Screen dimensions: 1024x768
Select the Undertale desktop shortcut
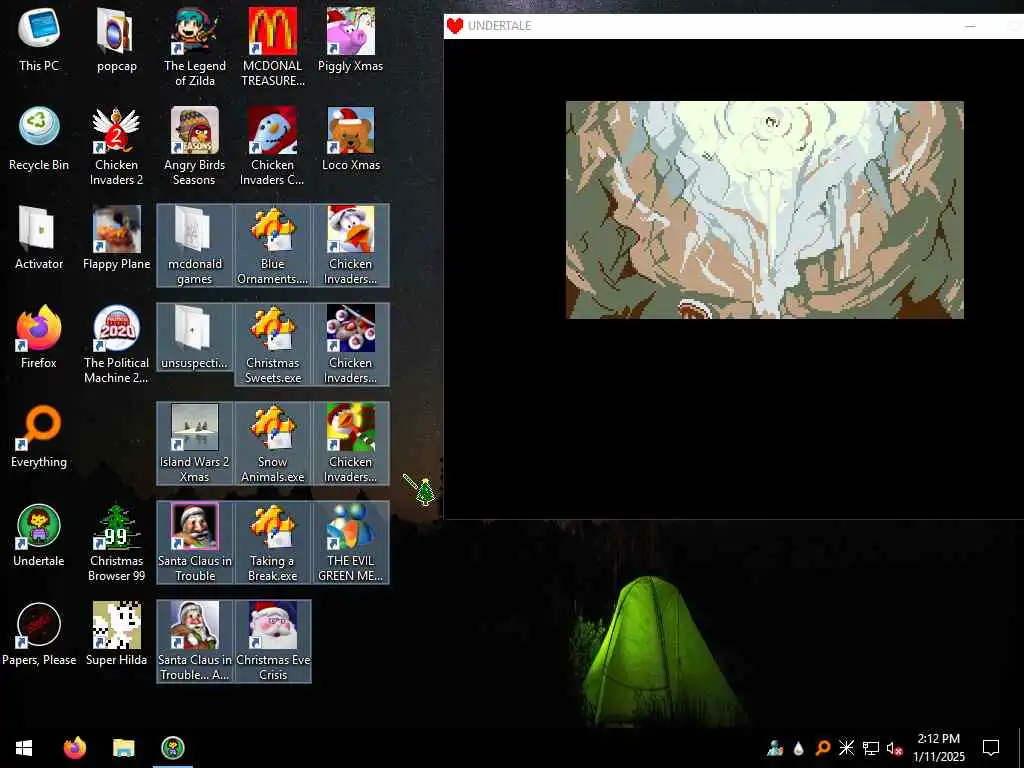[x=39, y=536]
